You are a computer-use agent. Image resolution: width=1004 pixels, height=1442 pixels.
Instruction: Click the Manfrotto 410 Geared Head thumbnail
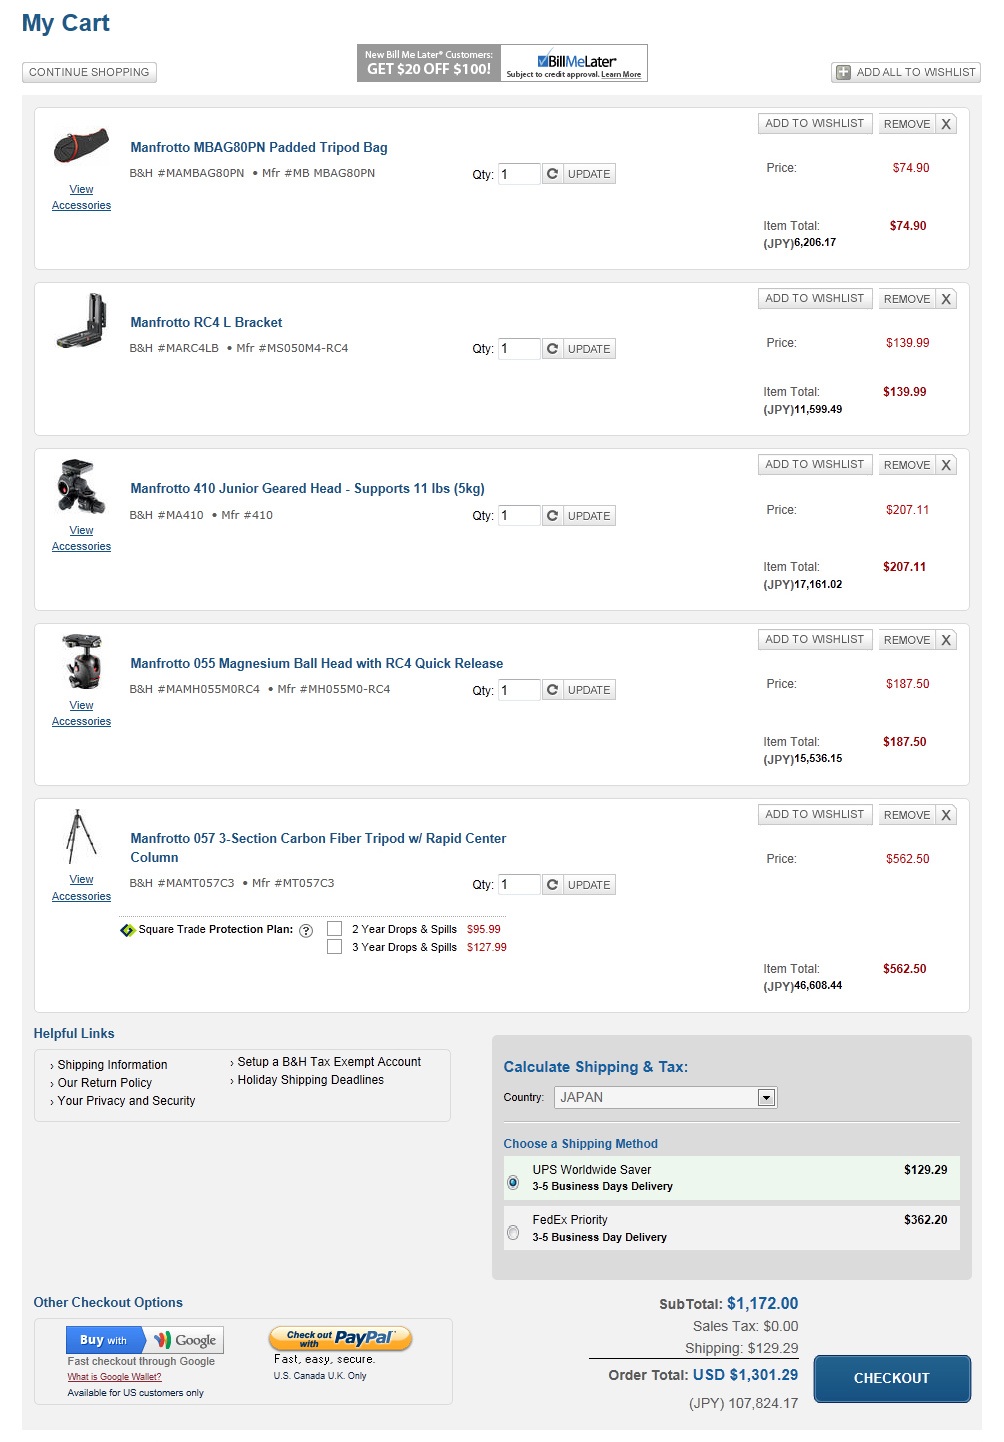pos(81,487)
